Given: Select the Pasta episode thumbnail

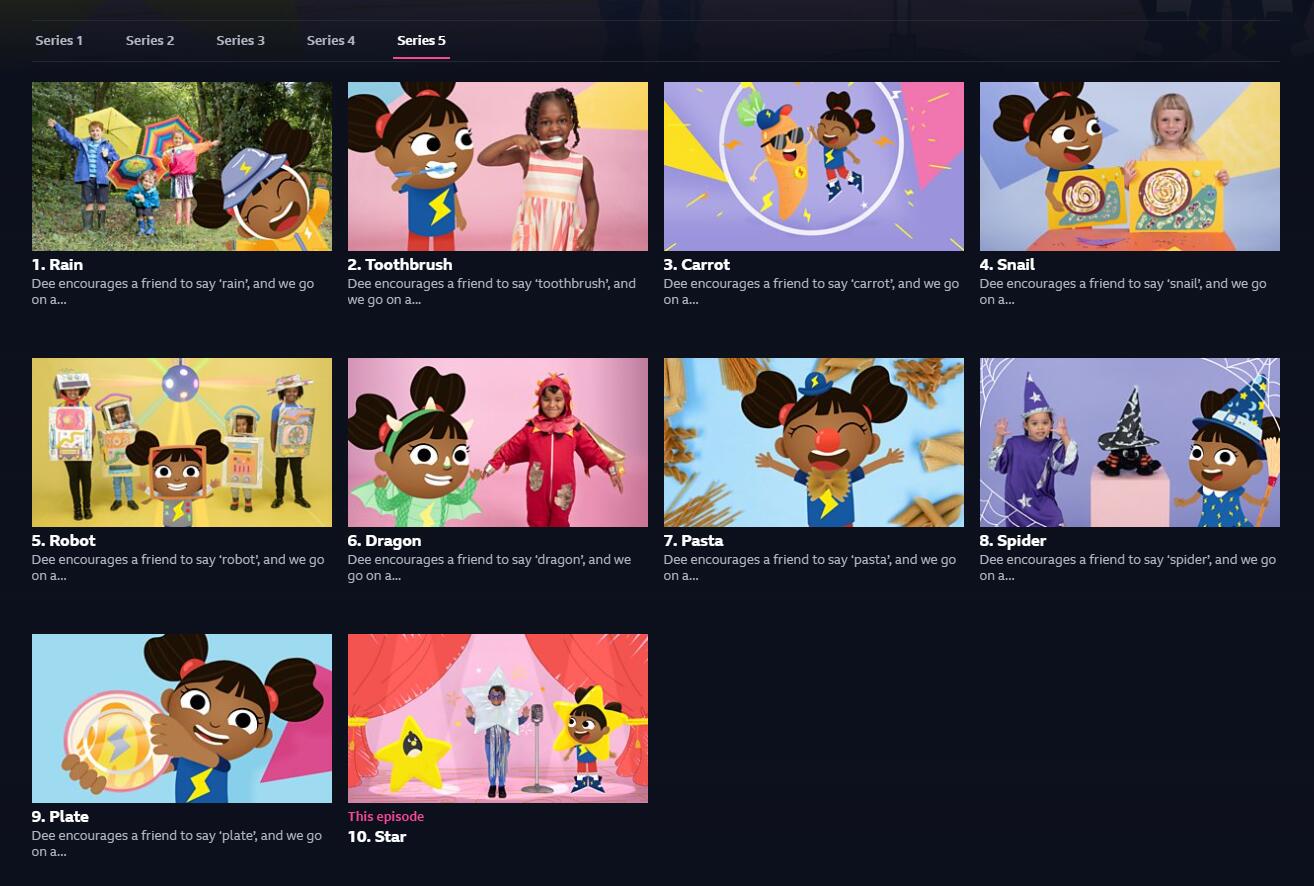Looking at the screenshot, I should [x=813, y=442].
